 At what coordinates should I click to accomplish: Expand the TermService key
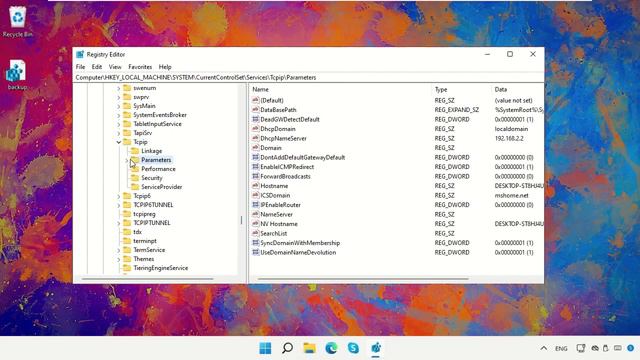[x=119, y=250]
